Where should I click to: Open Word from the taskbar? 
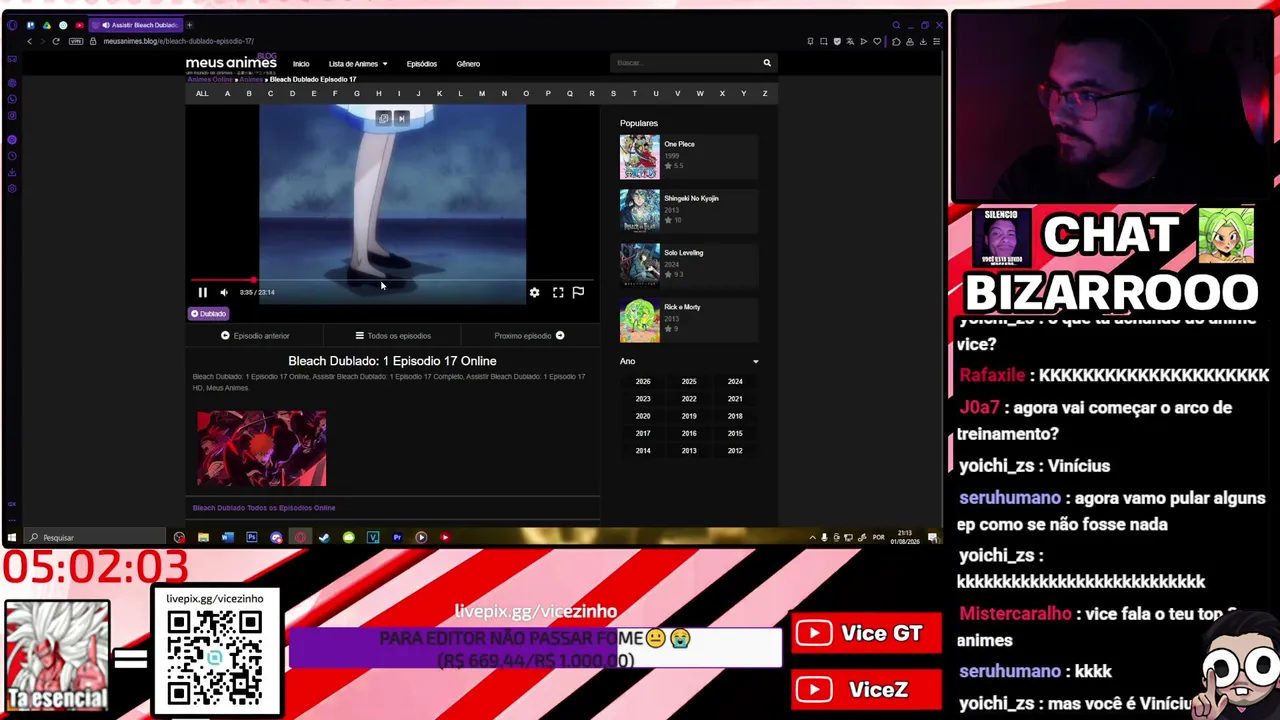(x=227, y=538)
